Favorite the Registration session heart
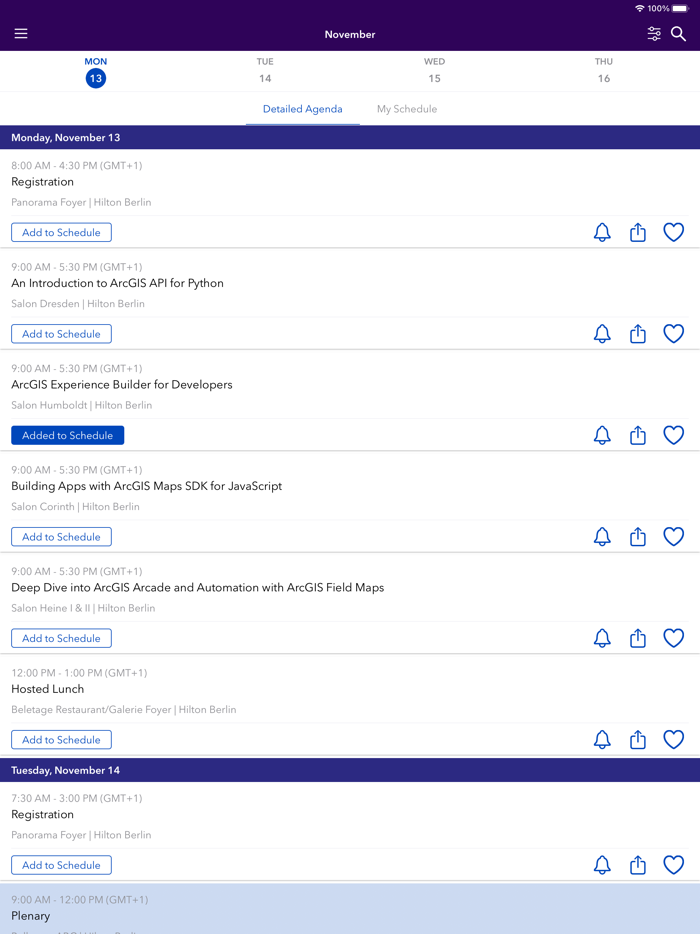 point(673,232)
